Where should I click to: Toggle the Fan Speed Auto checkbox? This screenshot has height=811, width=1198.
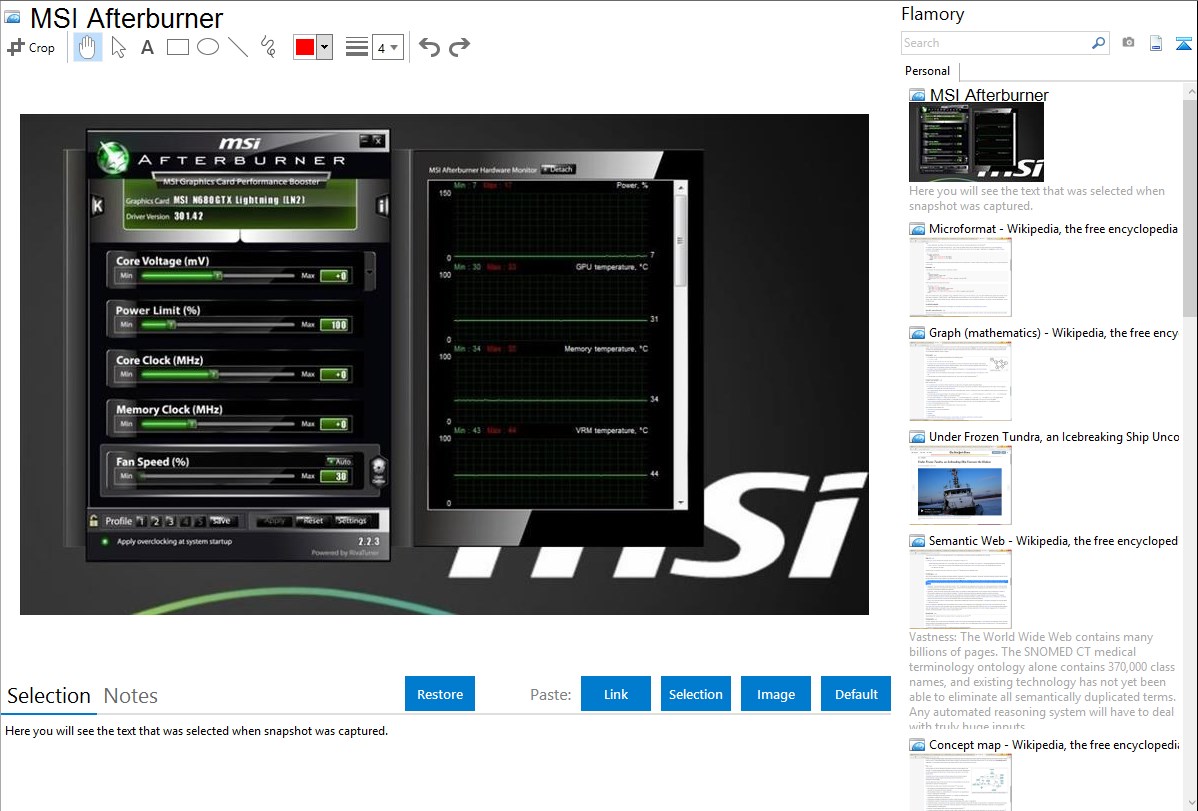339,462
